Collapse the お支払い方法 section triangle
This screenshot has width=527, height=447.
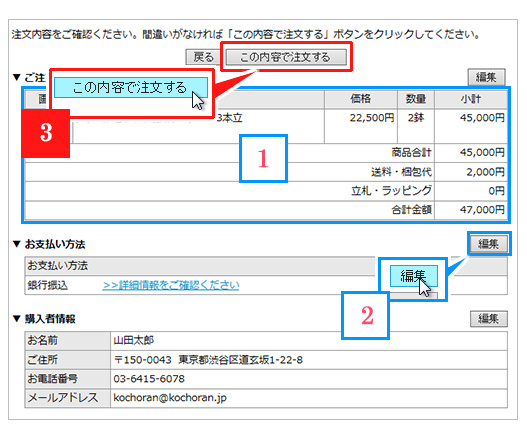click(16, 244)
